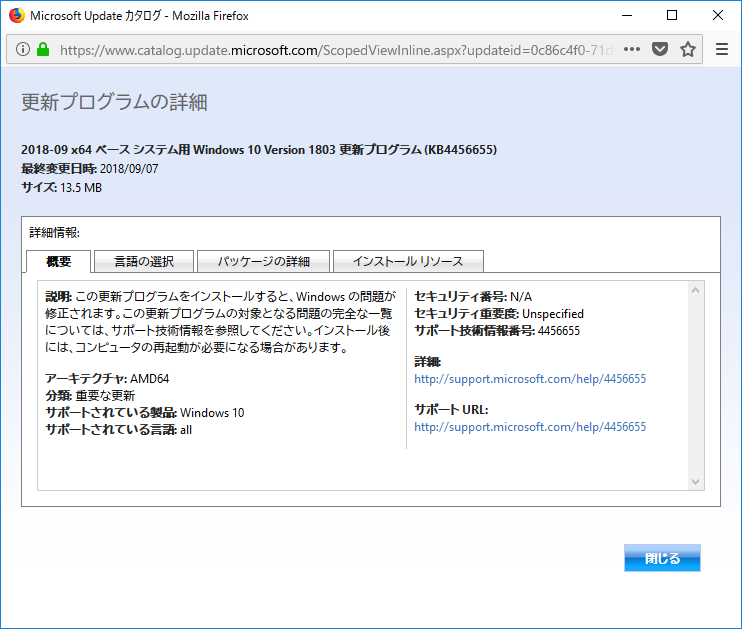Click the 説明 description paragraph
This screenshot has width=742, height=629.
point(220,322)
